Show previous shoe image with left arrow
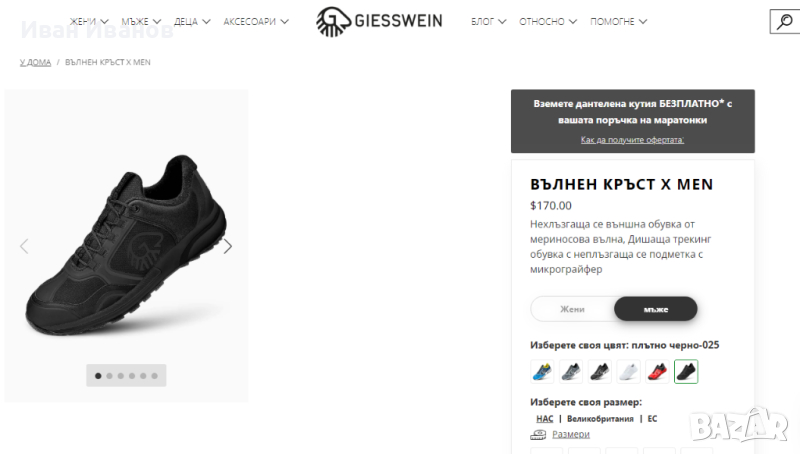The image size is (800, 454). click(24, 246)
